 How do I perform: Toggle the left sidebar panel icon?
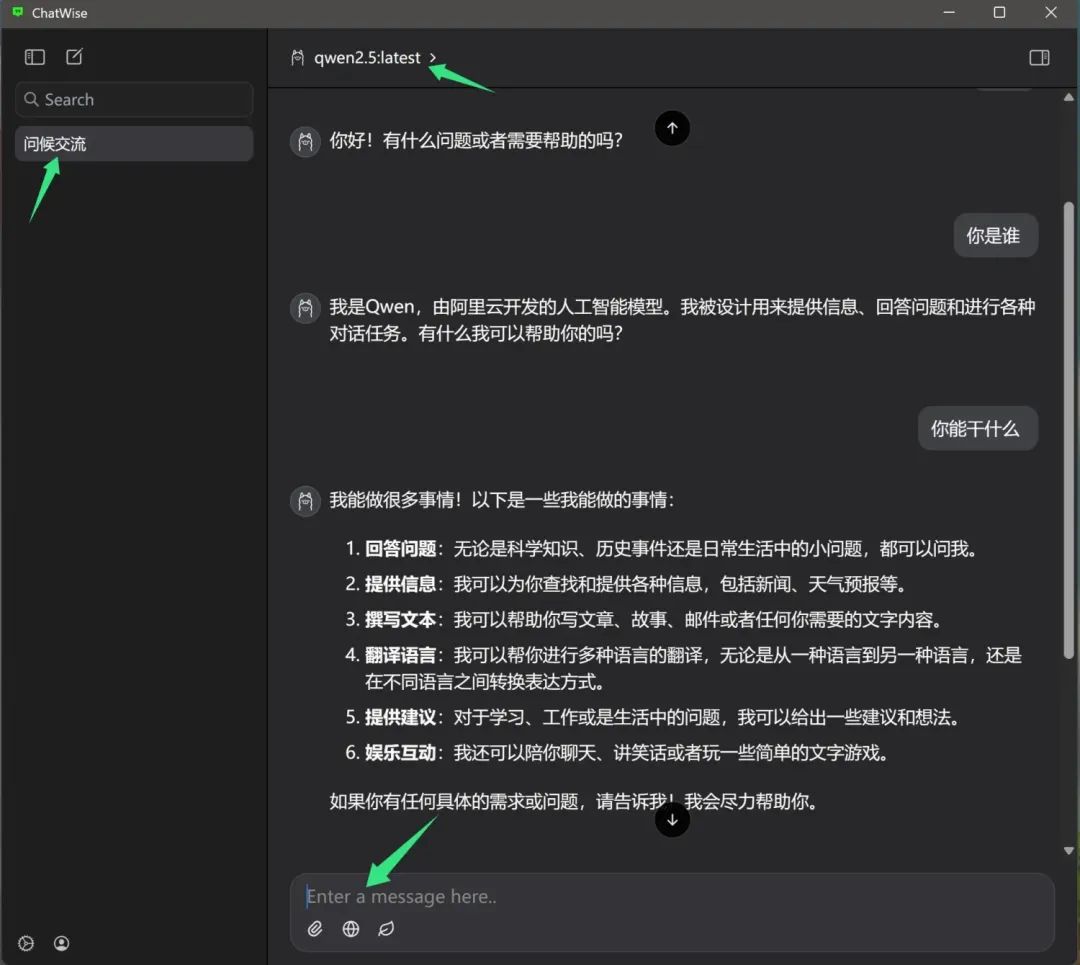click(x=34, y=57)
